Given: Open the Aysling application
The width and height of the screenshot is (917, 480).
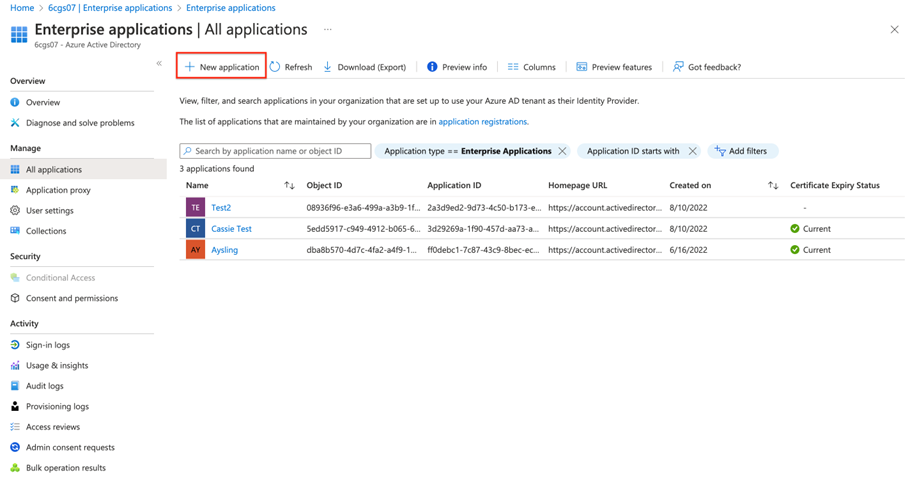Looking at the screenshot, I should click(x=224, y=250).
